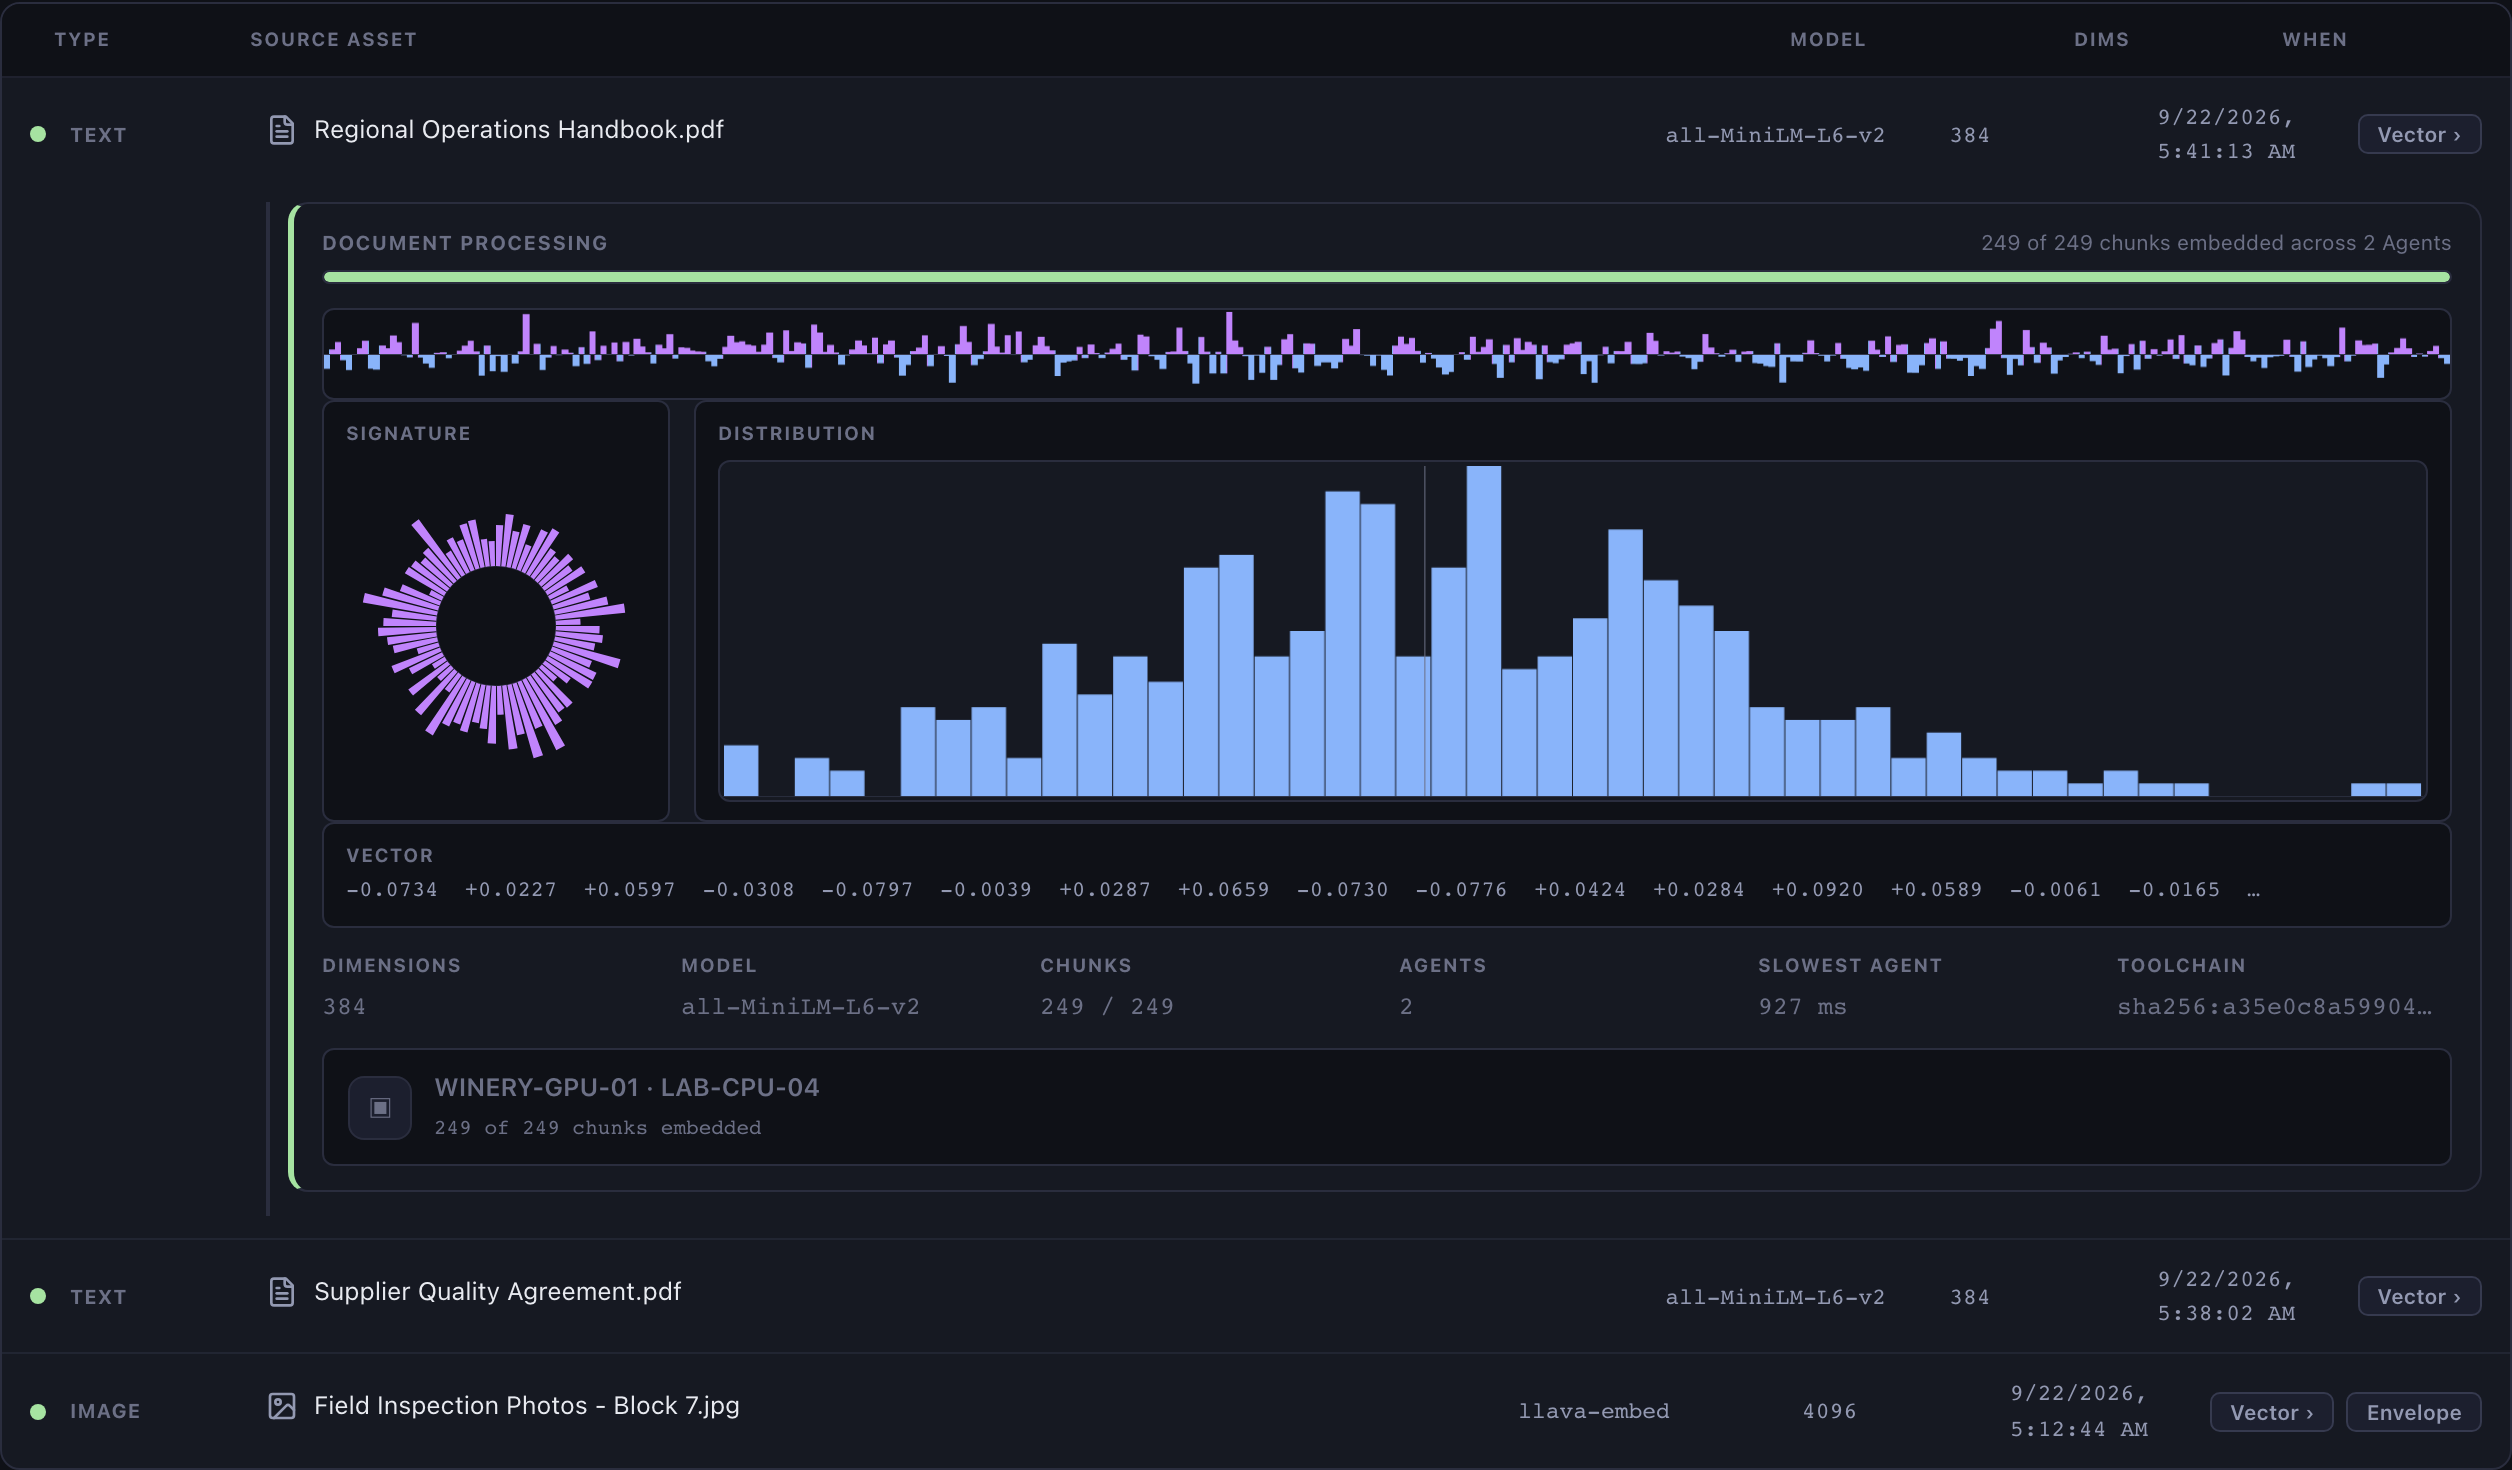2512x1470 pixels.
Task: Select the TYPE column header
Action: (x=82, y=39)
